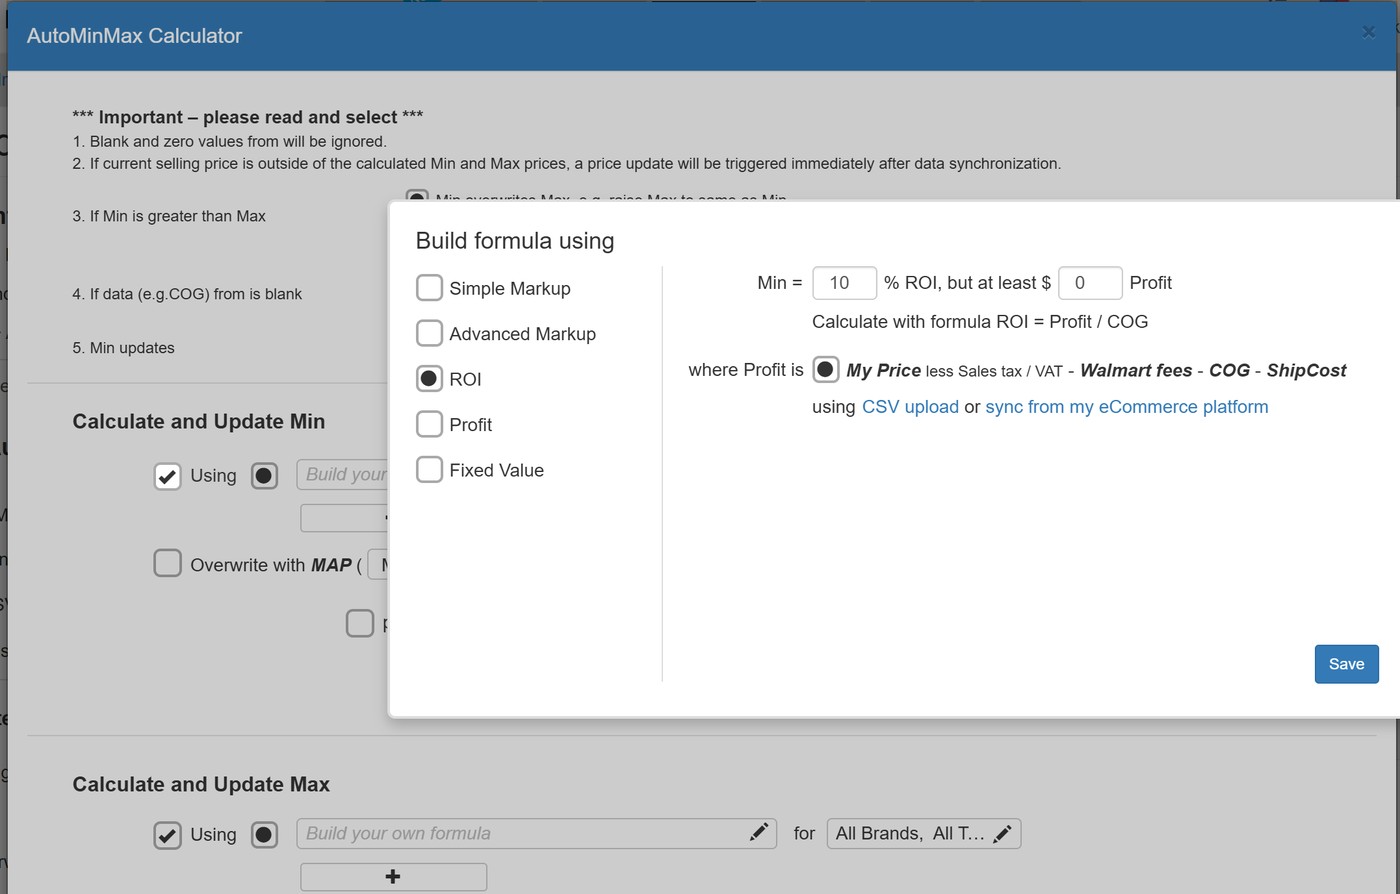Edit the Max formula with pencil icon
Viewport: 1400px width, 894px height.
(759, 833)
